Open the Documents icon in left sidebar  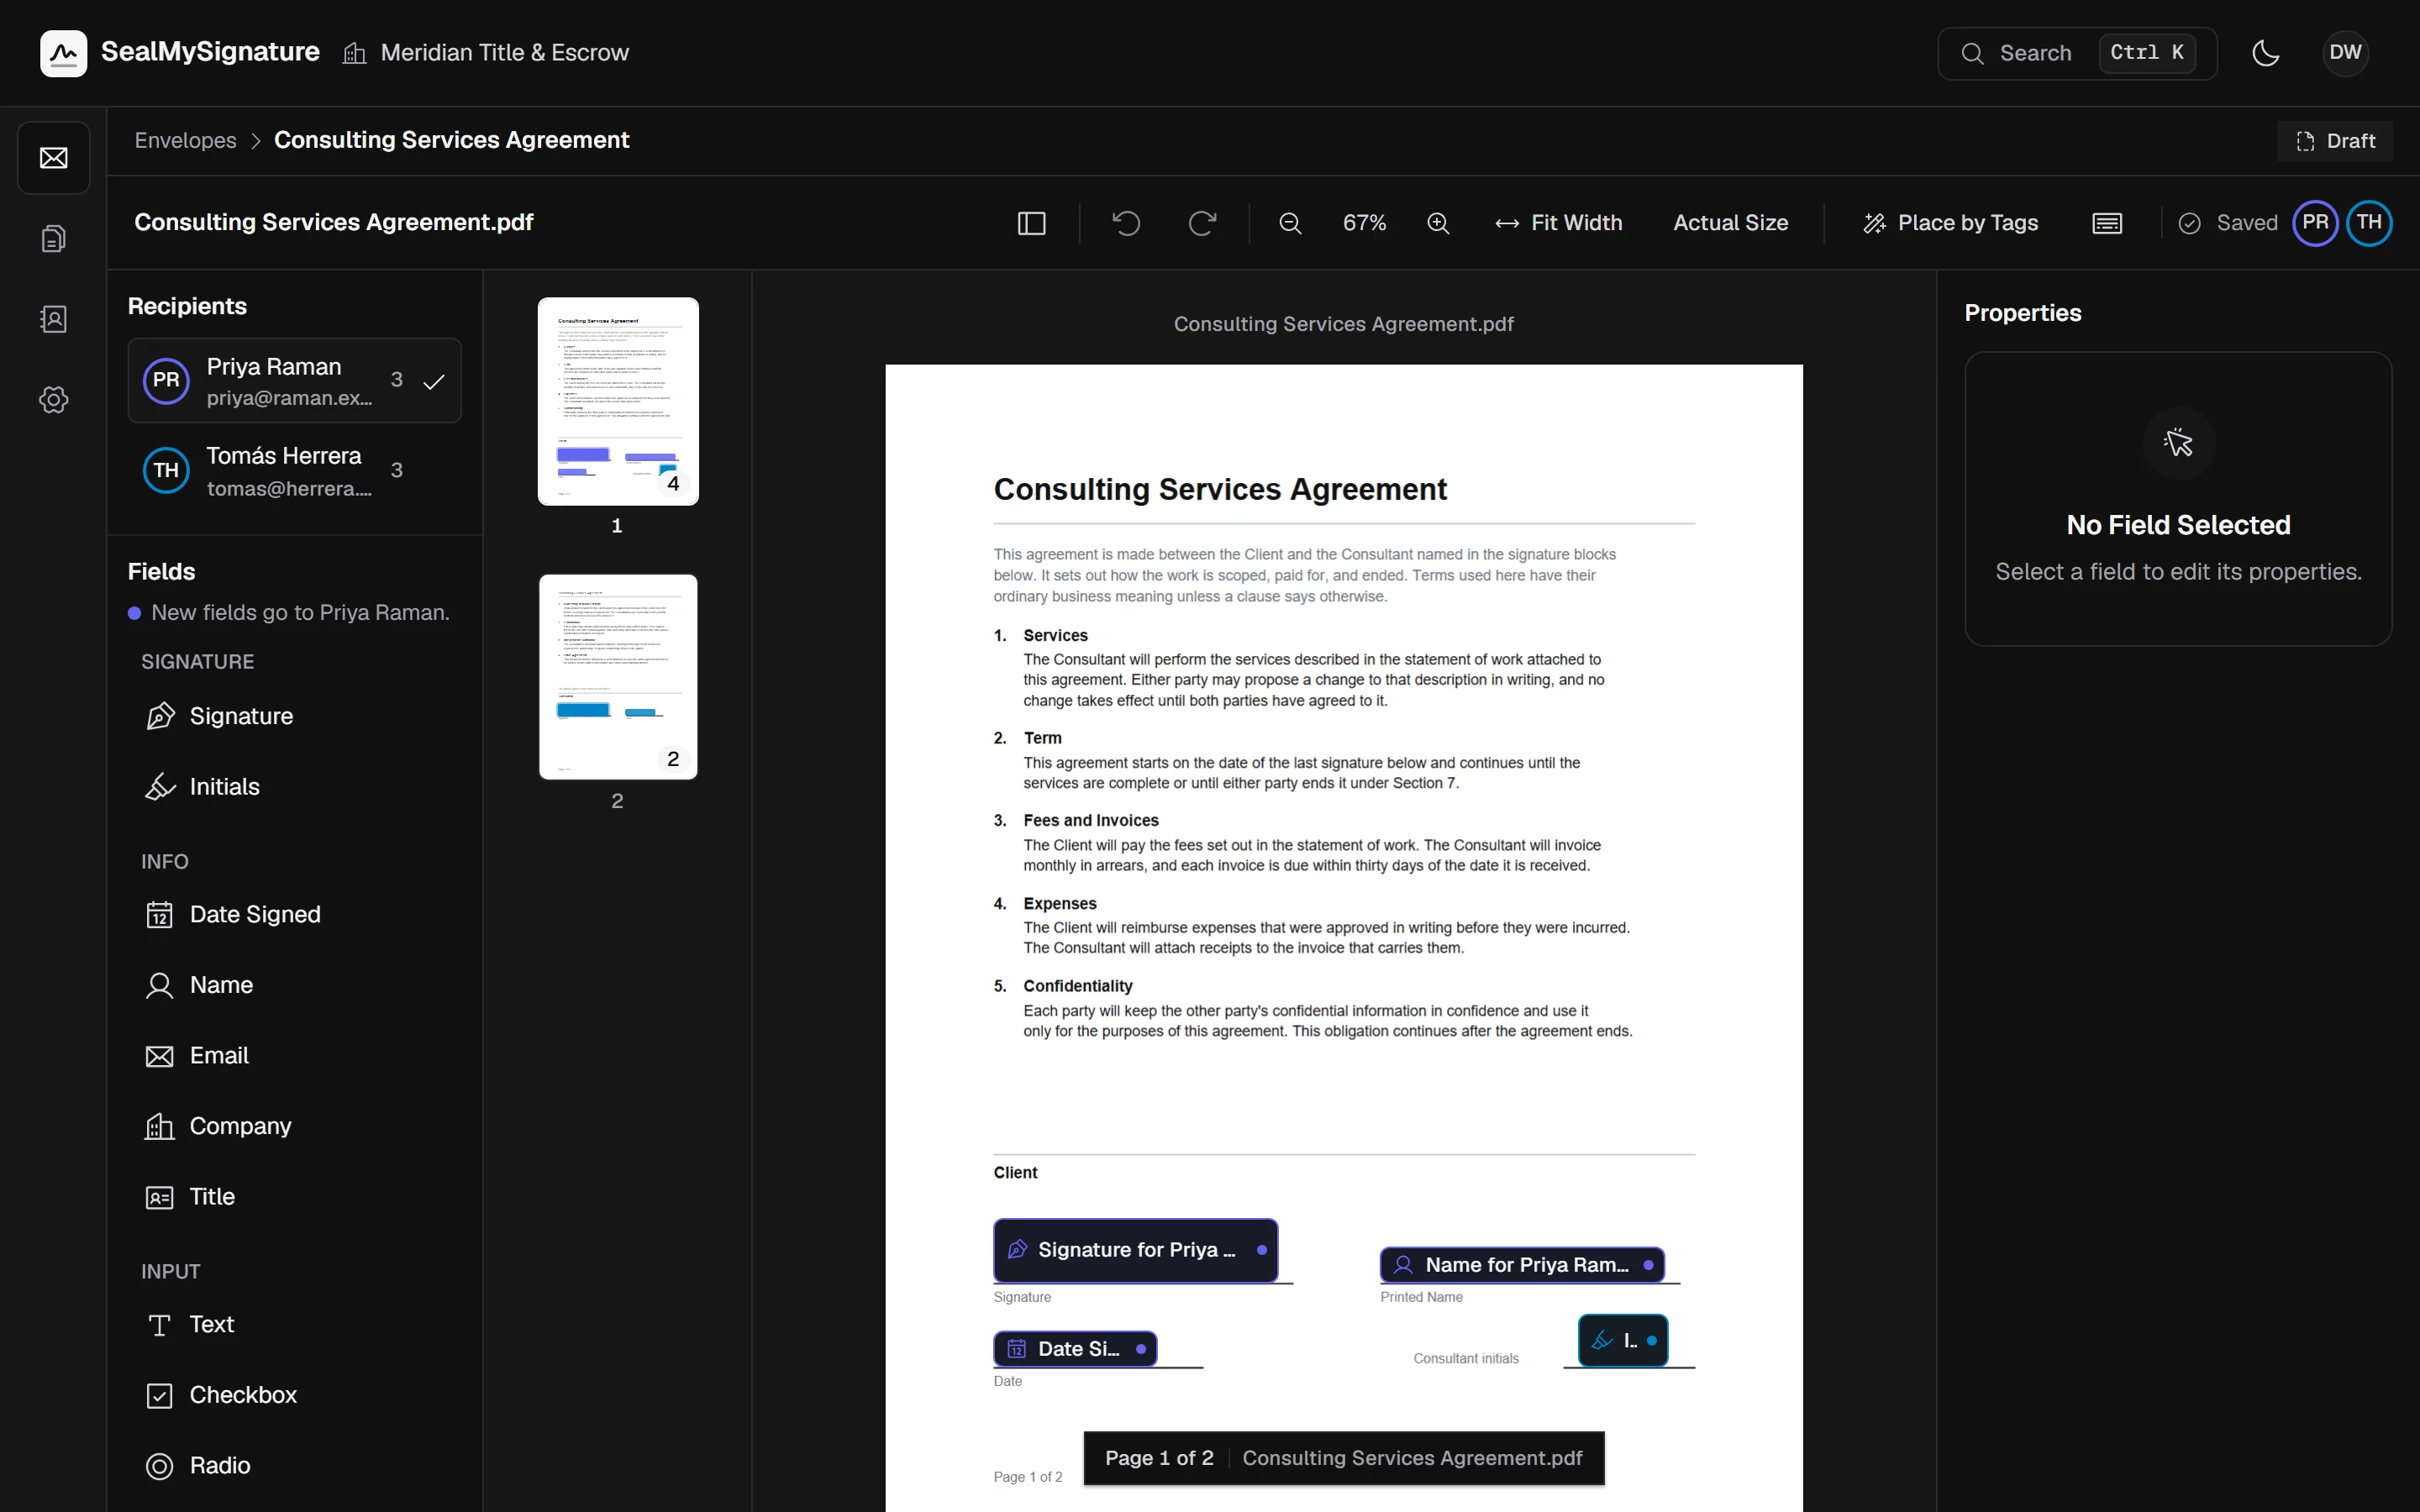[54, 238]
